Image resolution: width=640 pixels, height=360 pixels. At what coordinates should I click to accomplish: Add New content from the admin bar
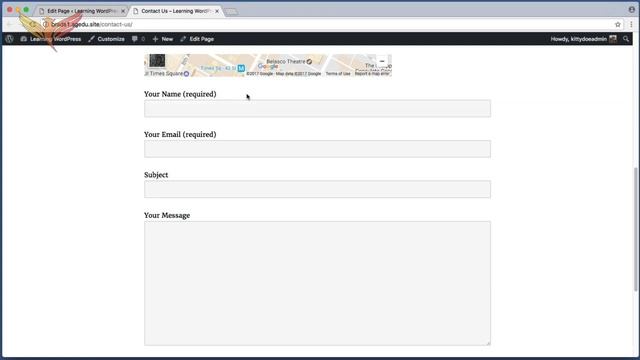(163, 39)
